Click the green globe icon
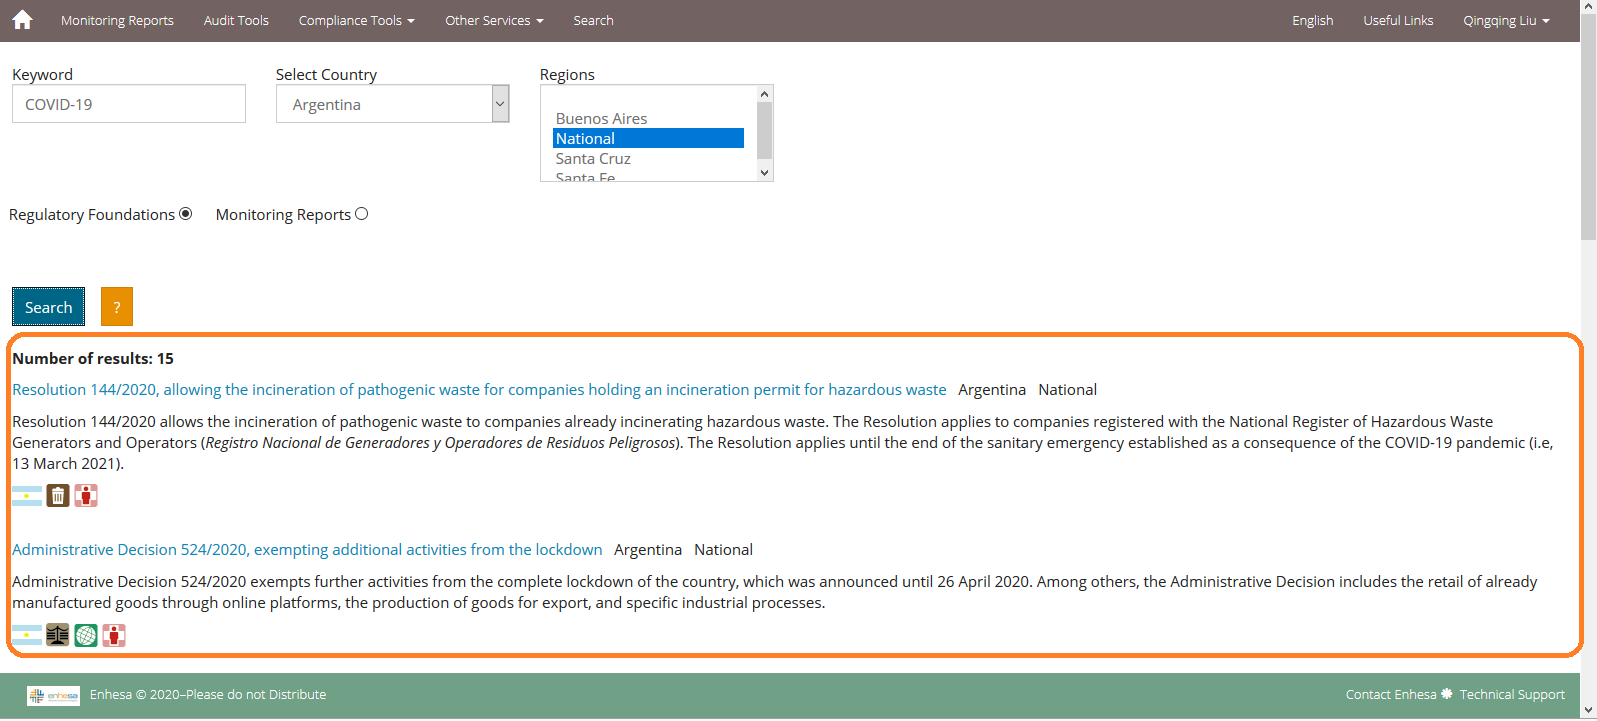This screenshot has height=721, width=1597. [86, 636]
